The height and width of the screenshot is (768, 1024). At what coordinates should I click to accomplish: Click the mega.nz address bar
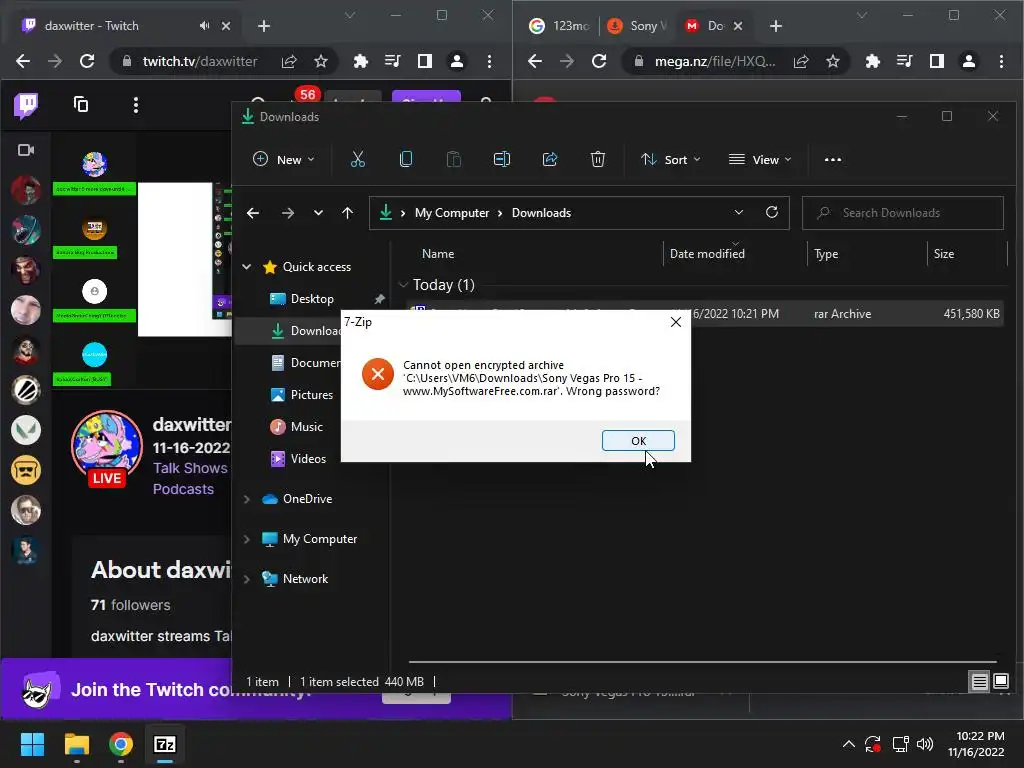[x=715, y=61]
